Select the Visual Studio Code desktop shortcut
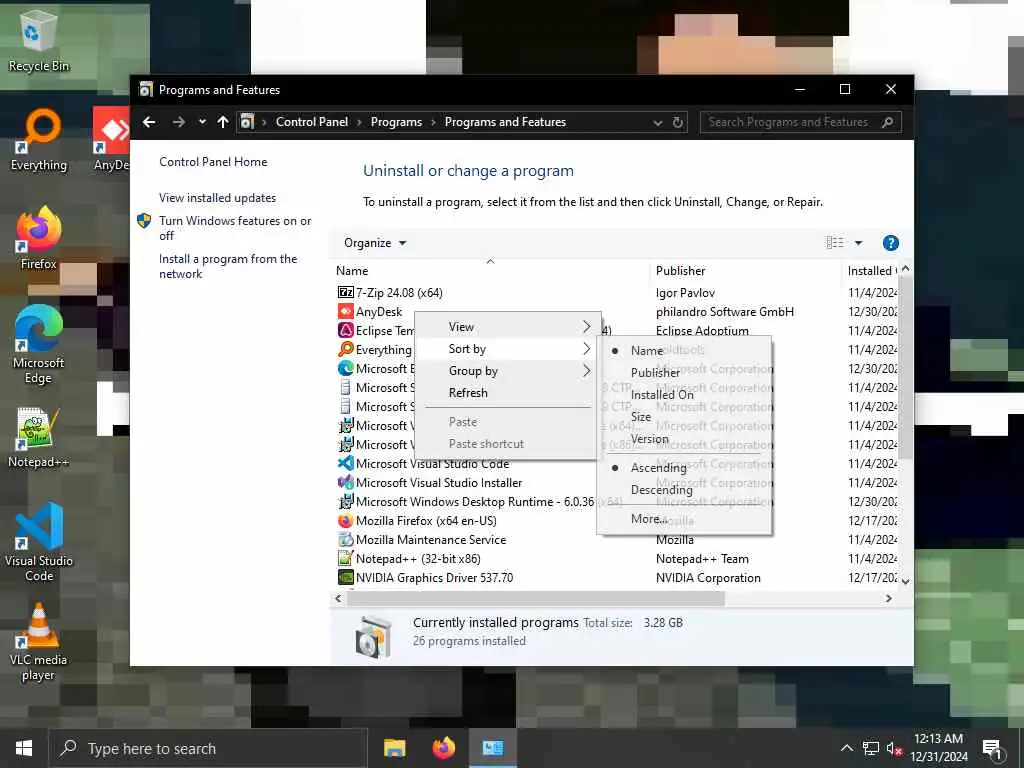1024x768 pixels. (39, 542)
